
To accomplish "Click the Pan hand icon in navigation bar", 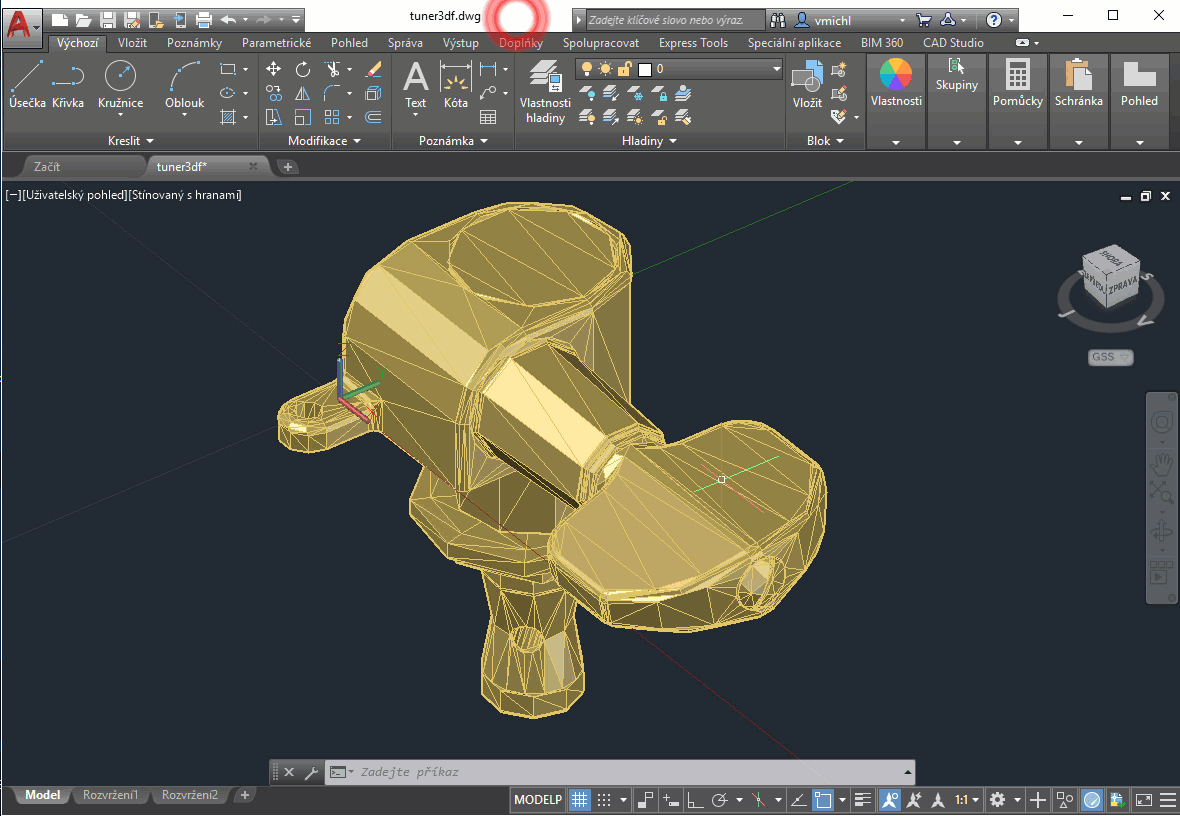I will (1161, 463).
